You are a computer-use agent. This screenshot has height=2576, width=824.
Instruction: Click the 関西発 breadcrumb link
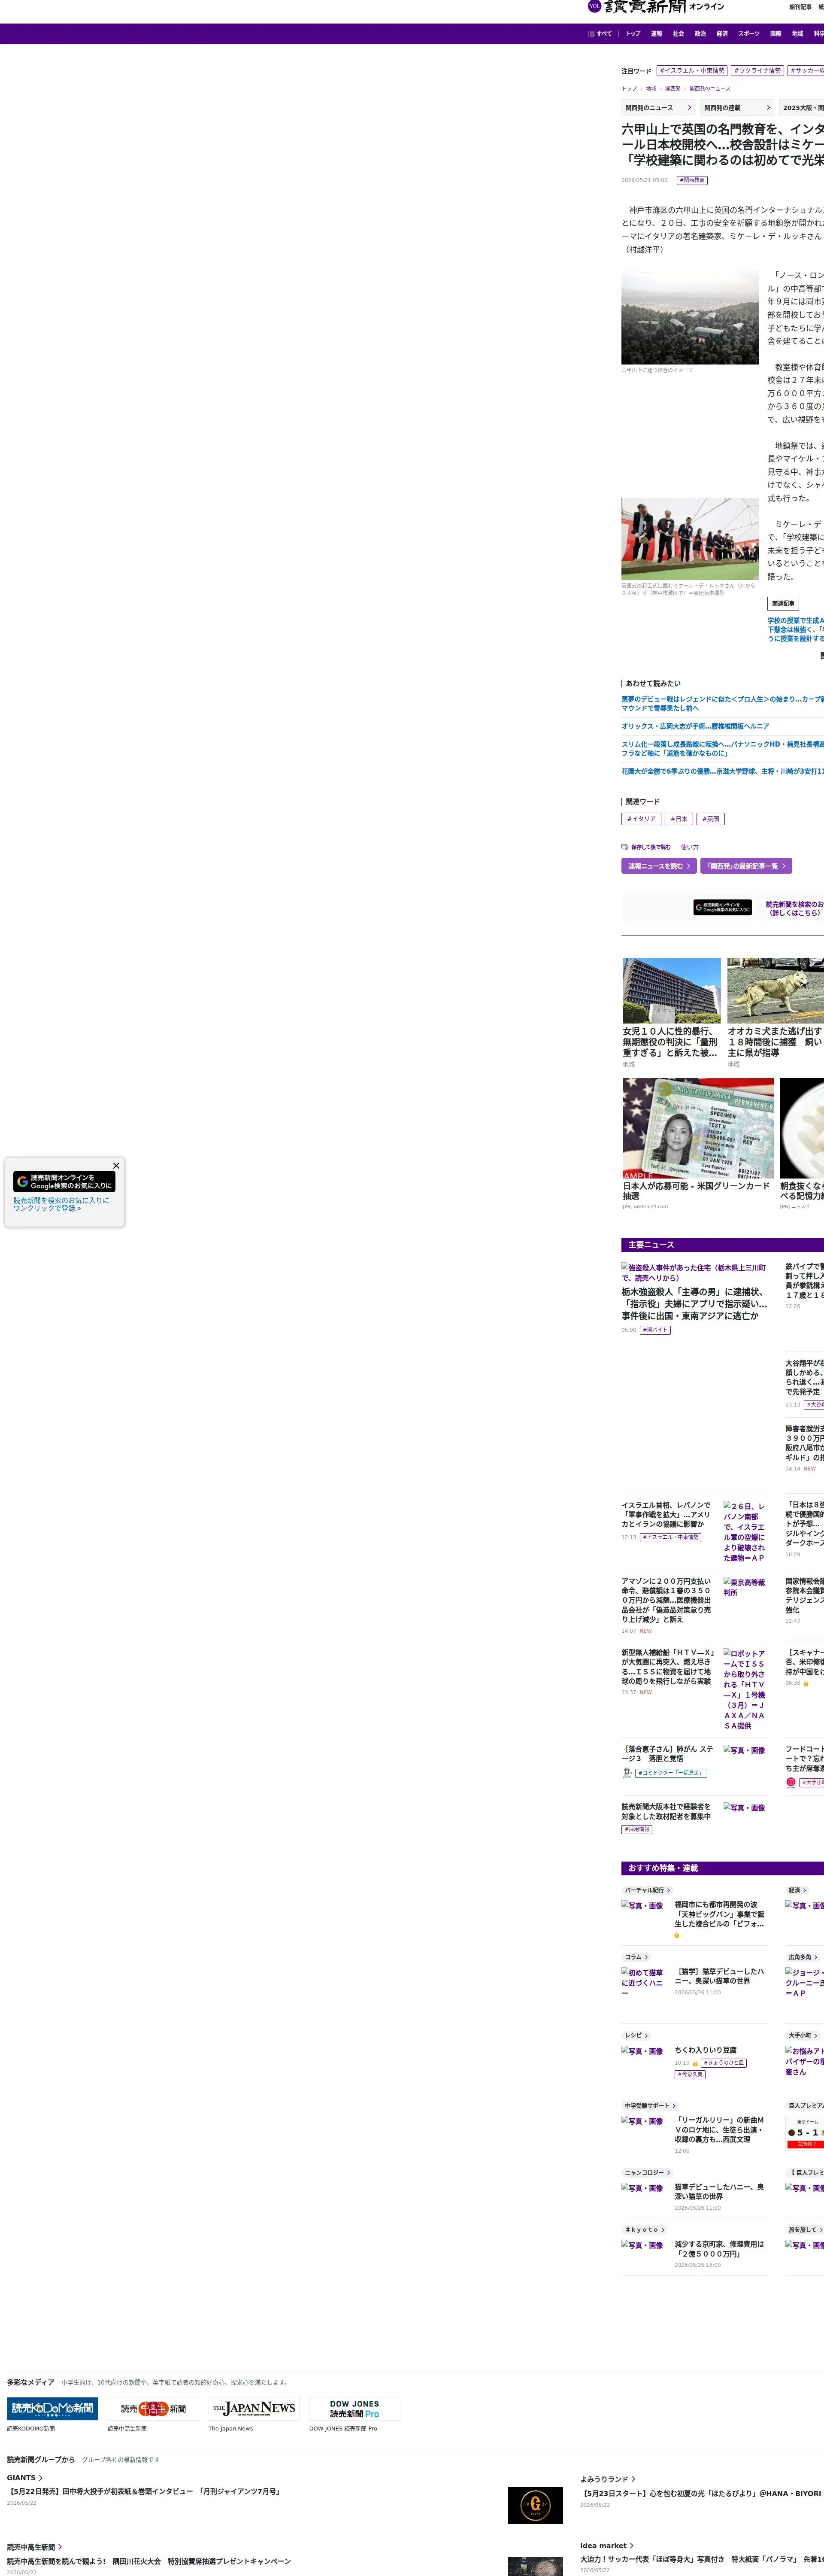pos(673,89)
